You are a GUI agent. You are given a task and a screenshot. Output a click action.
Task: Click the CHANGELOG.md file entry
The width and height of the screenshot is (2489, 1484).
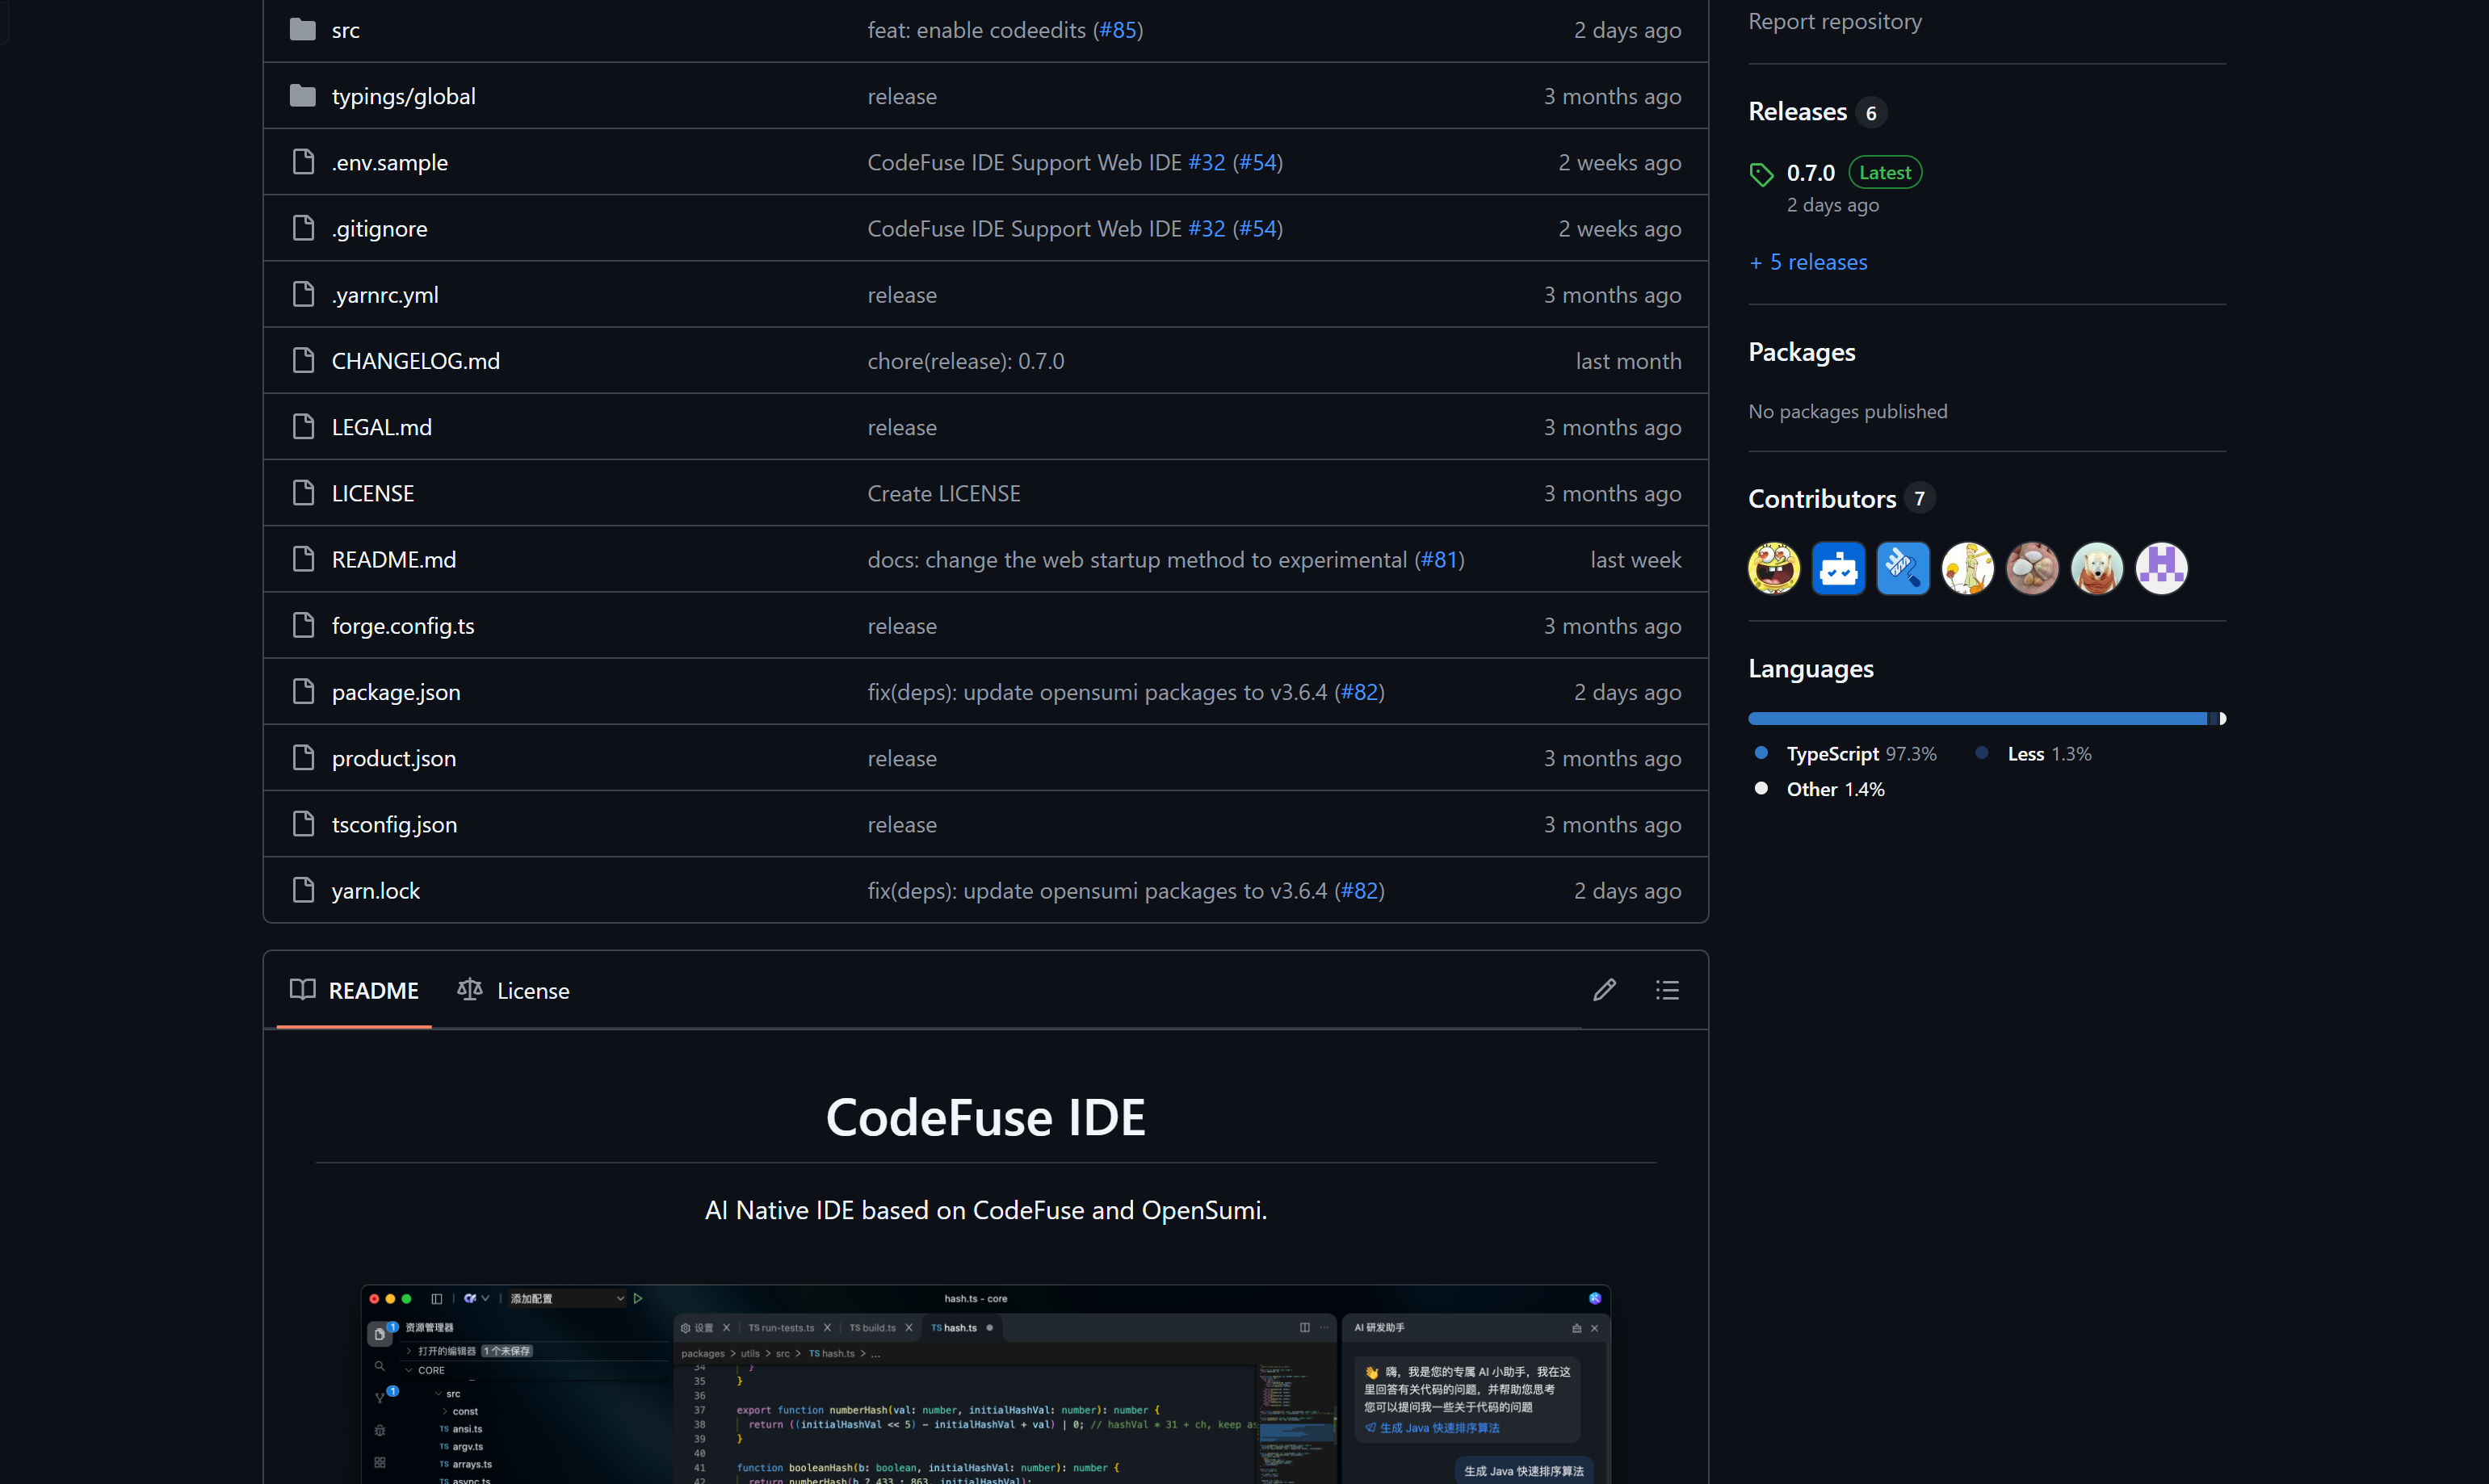[413, 360]
